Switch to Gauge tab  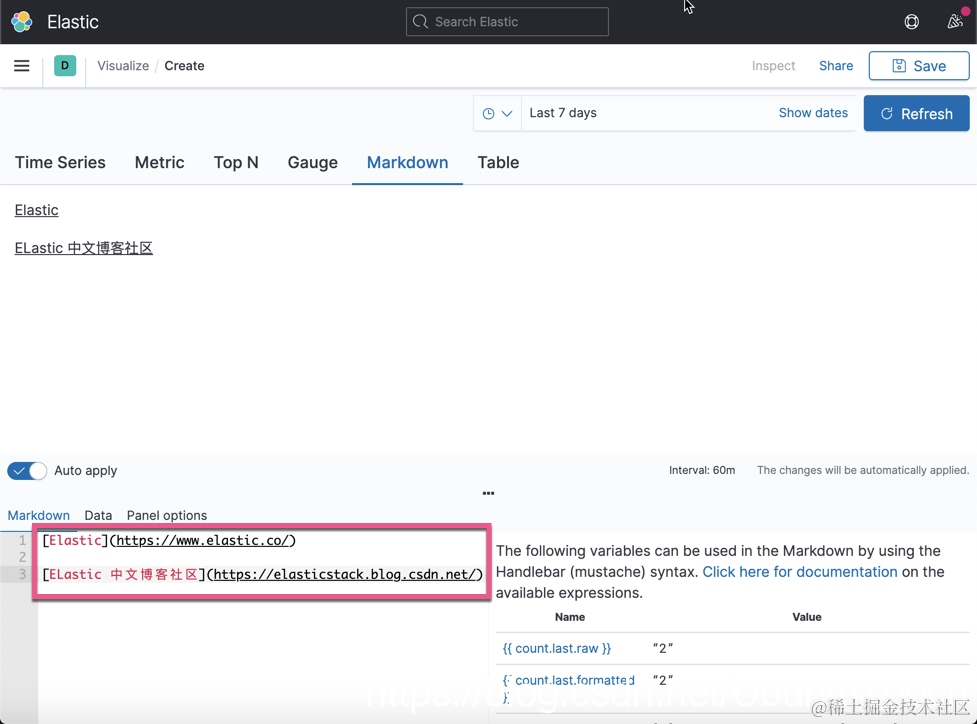click(x=312, y=163)
